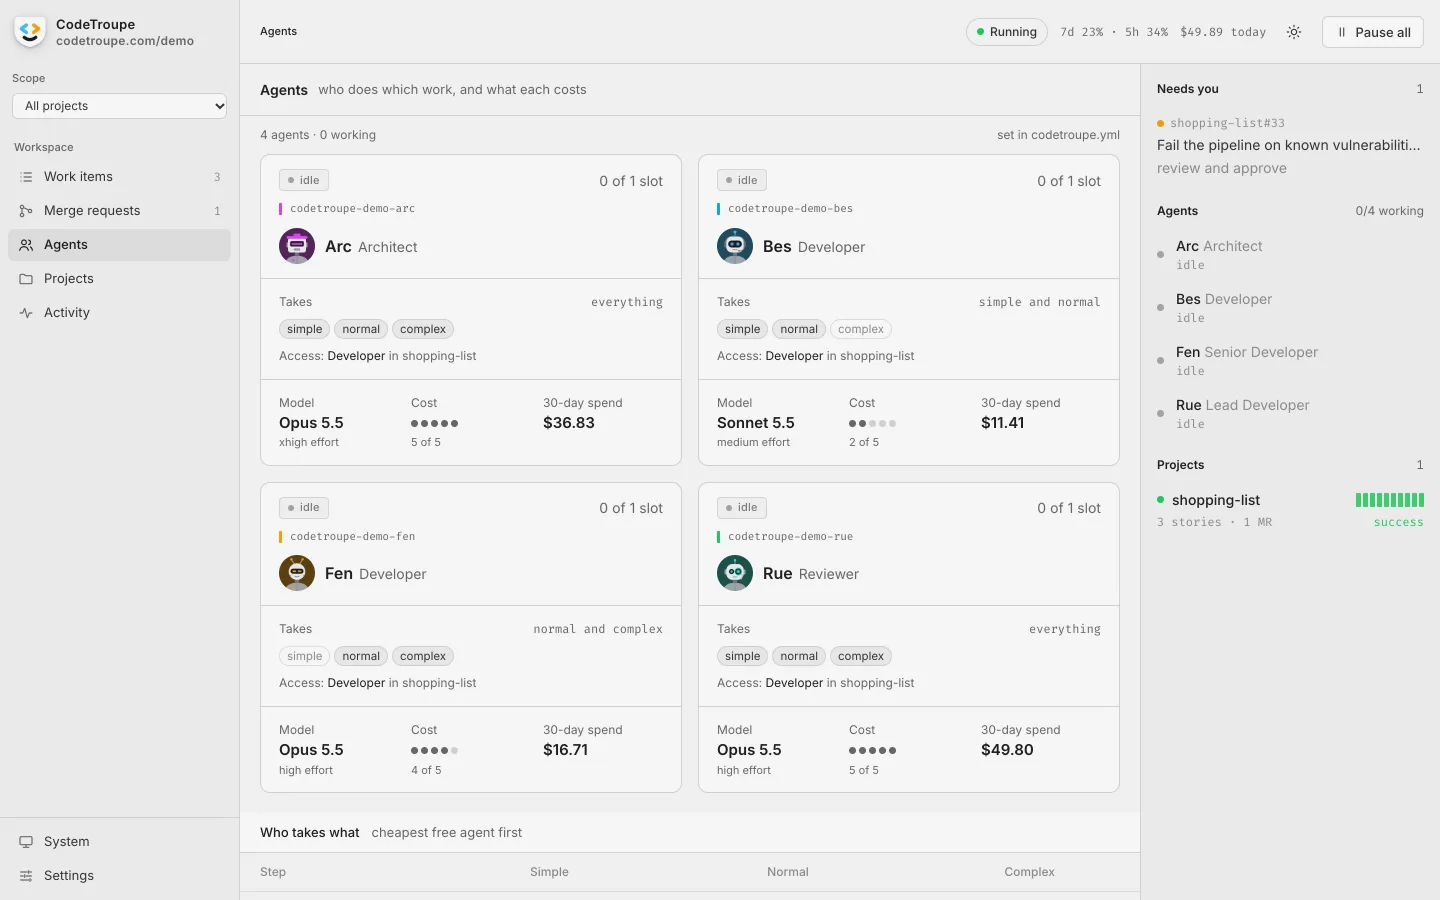Click the 'Complex' column header
This screenshot has height=900, width=1440.
coord(1029,872)
